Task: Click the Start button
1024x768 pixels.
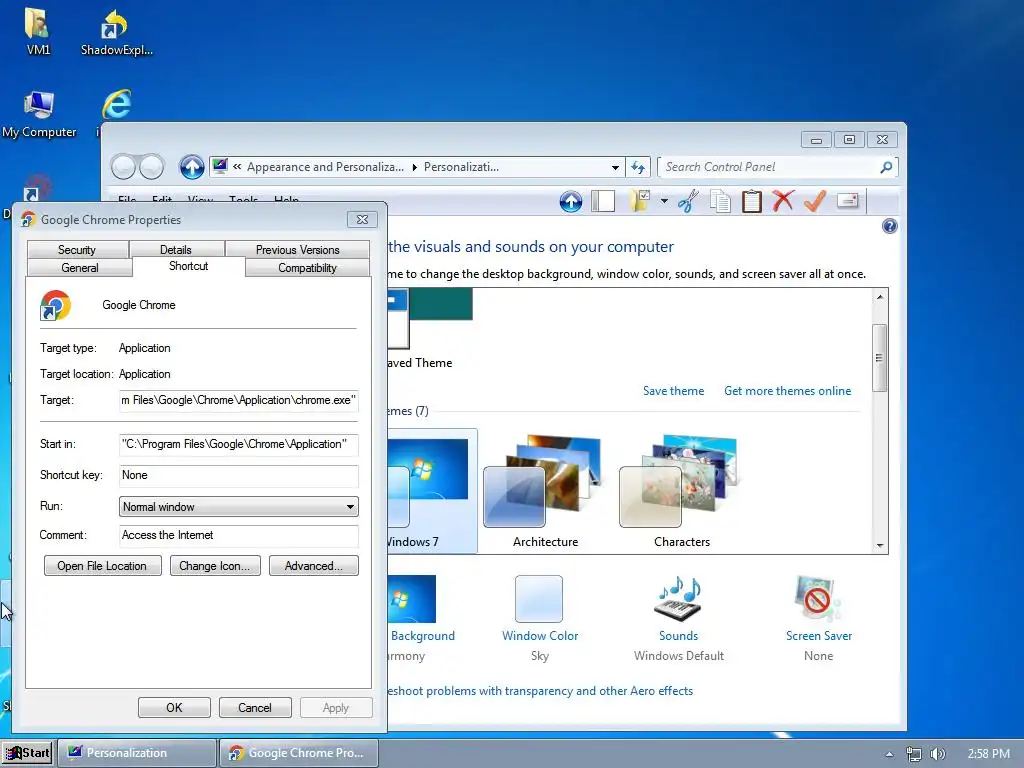Action: click(x=27, y=754)
